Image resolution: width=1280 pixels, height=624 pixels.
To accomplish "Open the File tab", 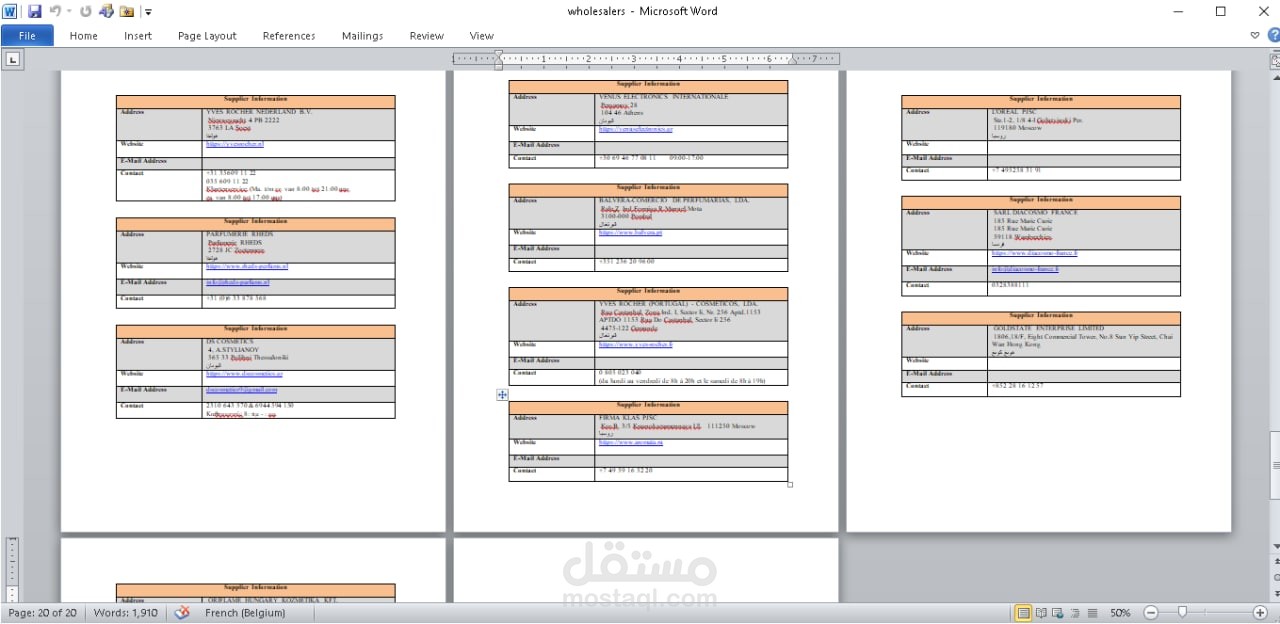I will tap(27, 36).
